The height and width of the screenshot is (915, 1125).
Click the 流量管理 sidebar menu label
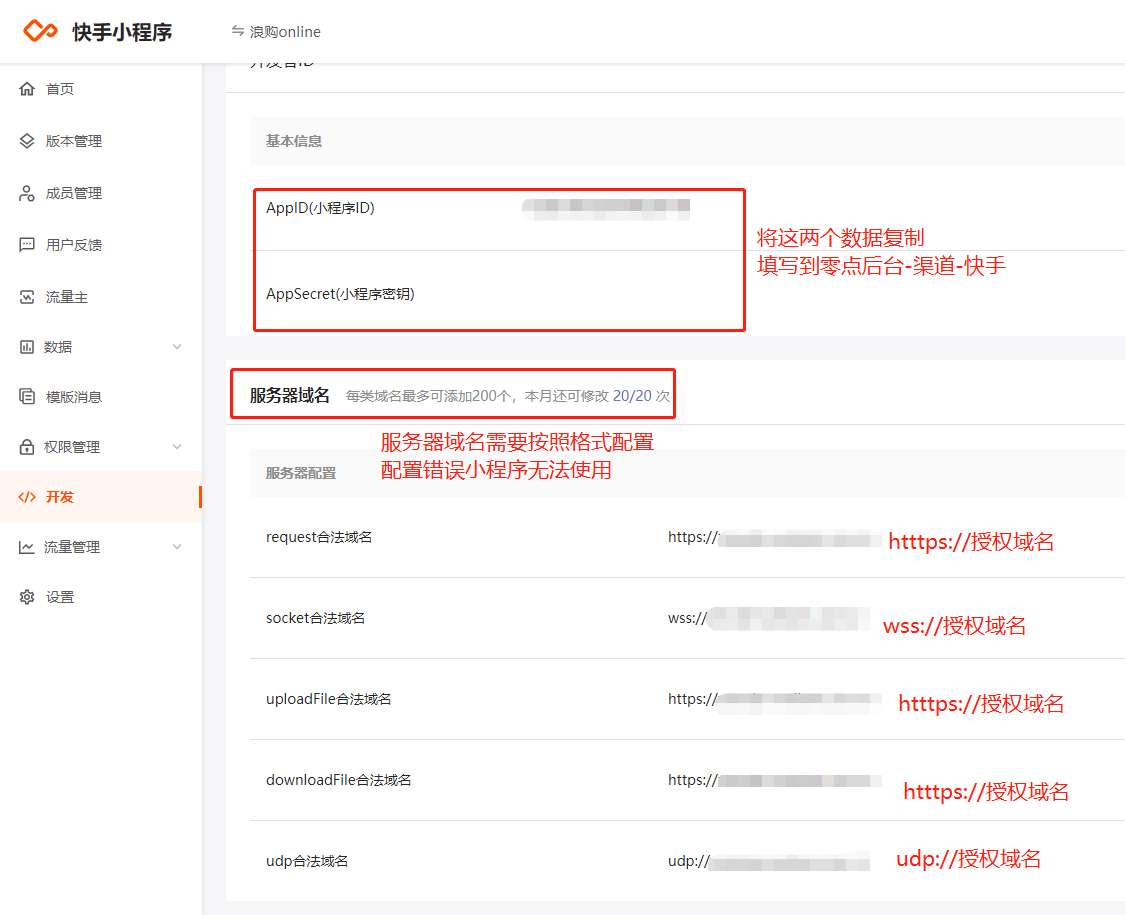click(x=72, y=547)
